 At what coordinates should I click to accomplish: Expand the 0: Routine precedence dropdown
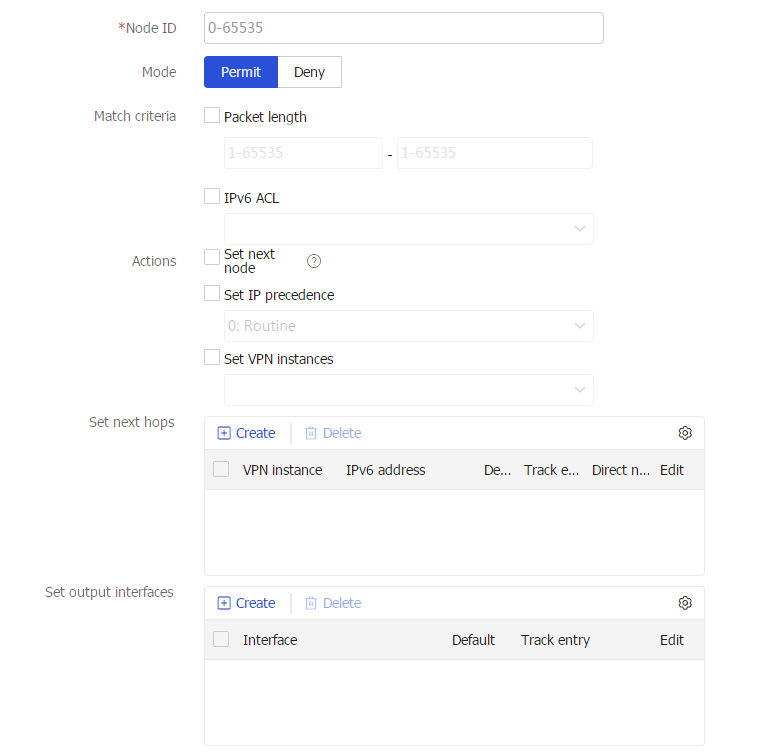click(x=409, y=326)
